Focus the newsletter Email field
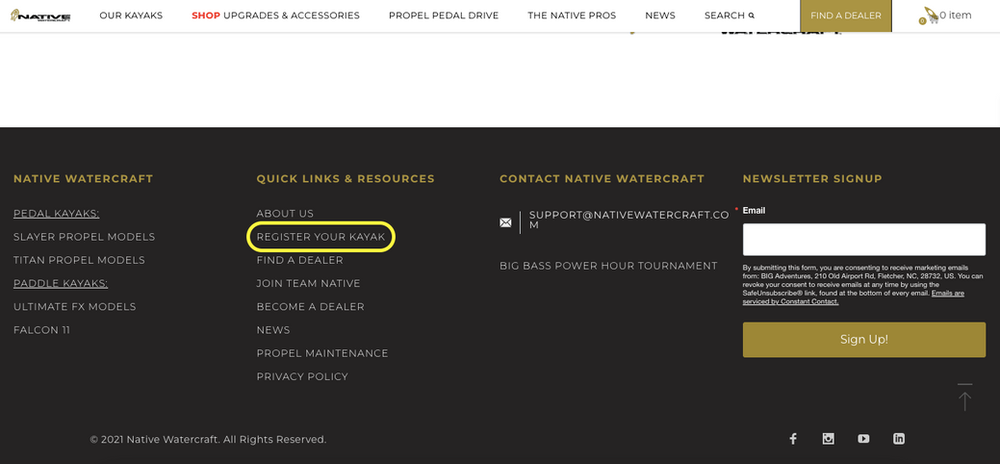1000x464 pixels. (864, 240)
